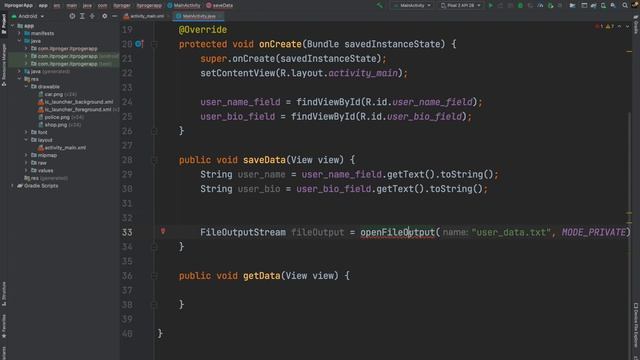Expand the manifests folder
Image resolution: width=640 pixels, height=360 pixels.
[20, 33]
